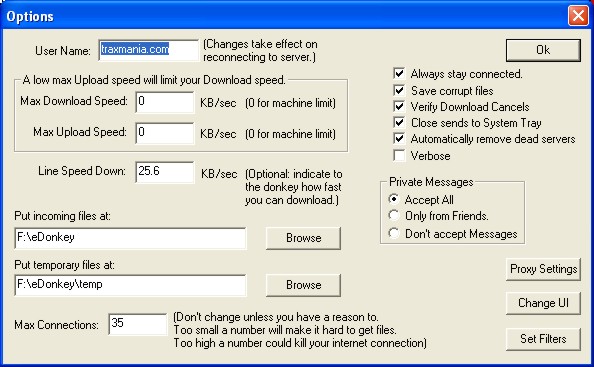
Task: Focus the Max Download Speed field
Action: point(165,102)
